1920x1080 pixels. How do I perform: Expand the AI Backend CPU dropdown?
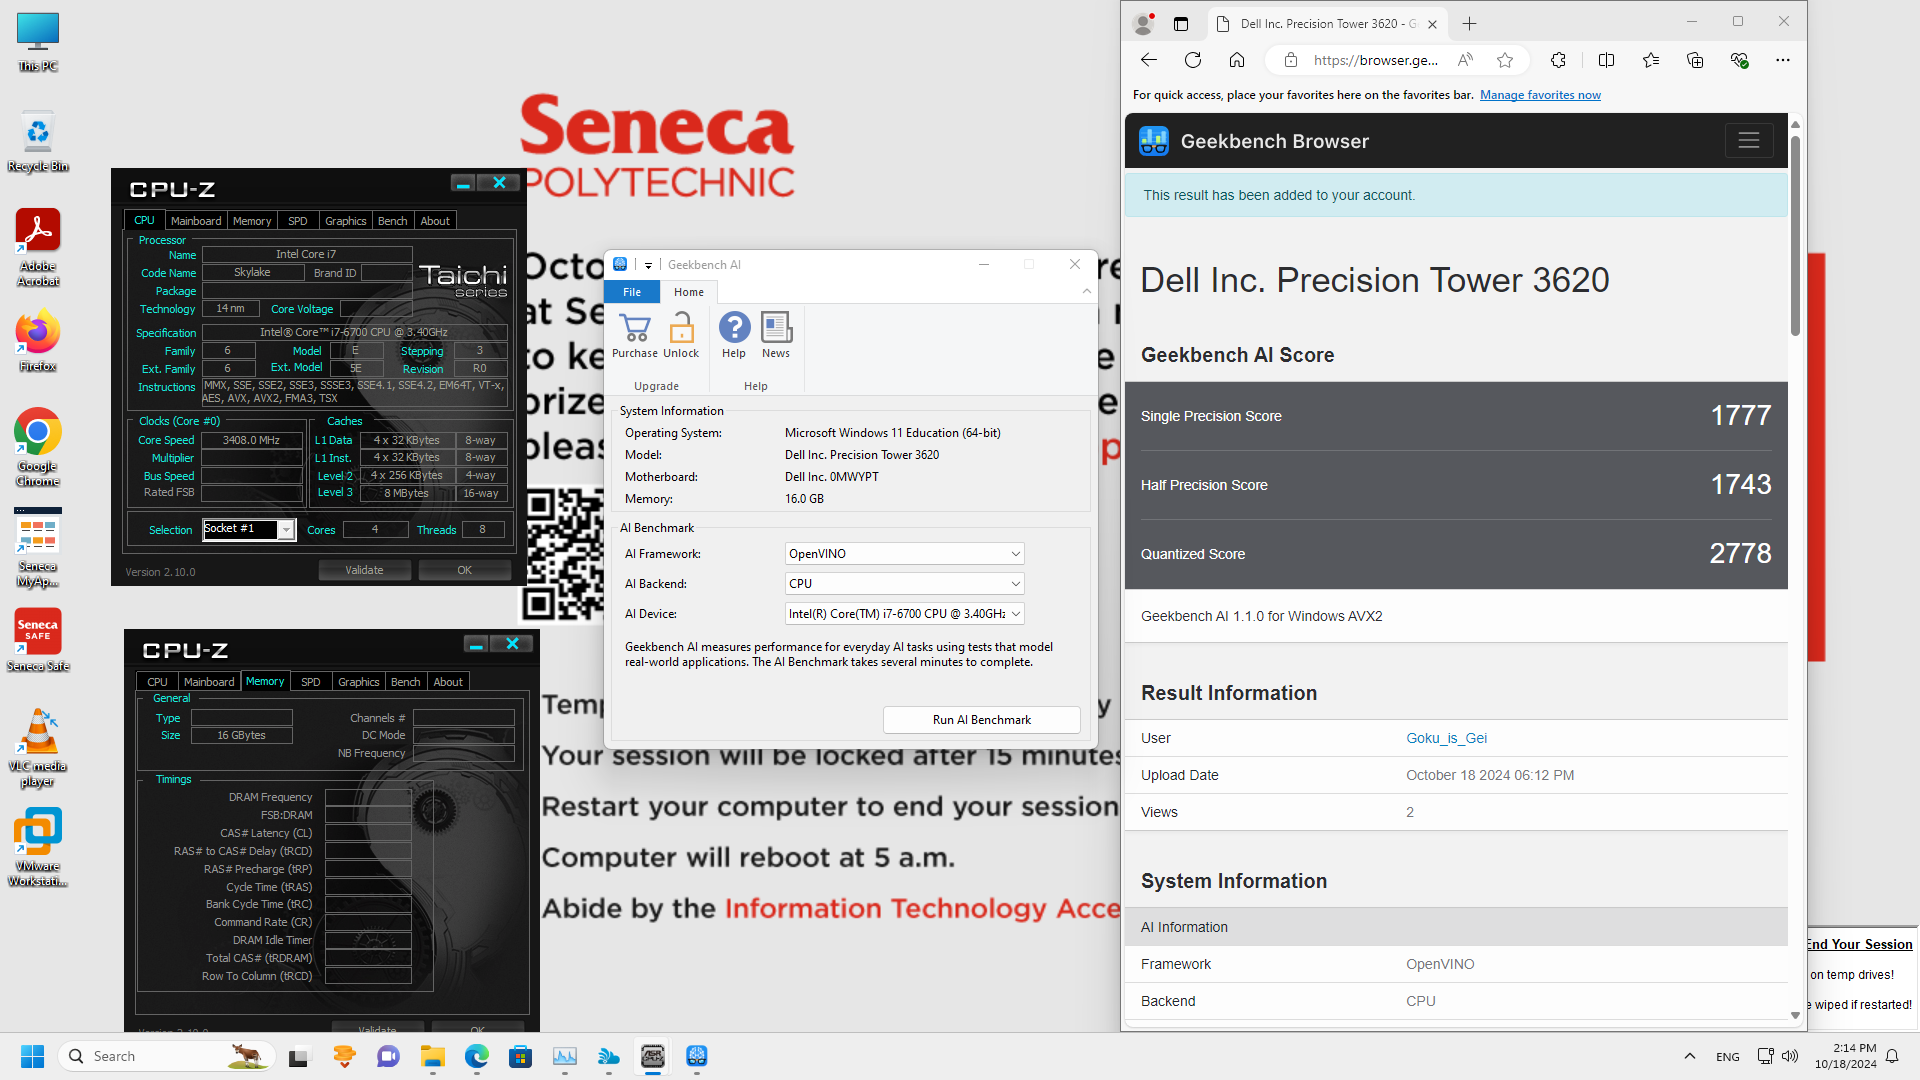[x=1015, y=584]
